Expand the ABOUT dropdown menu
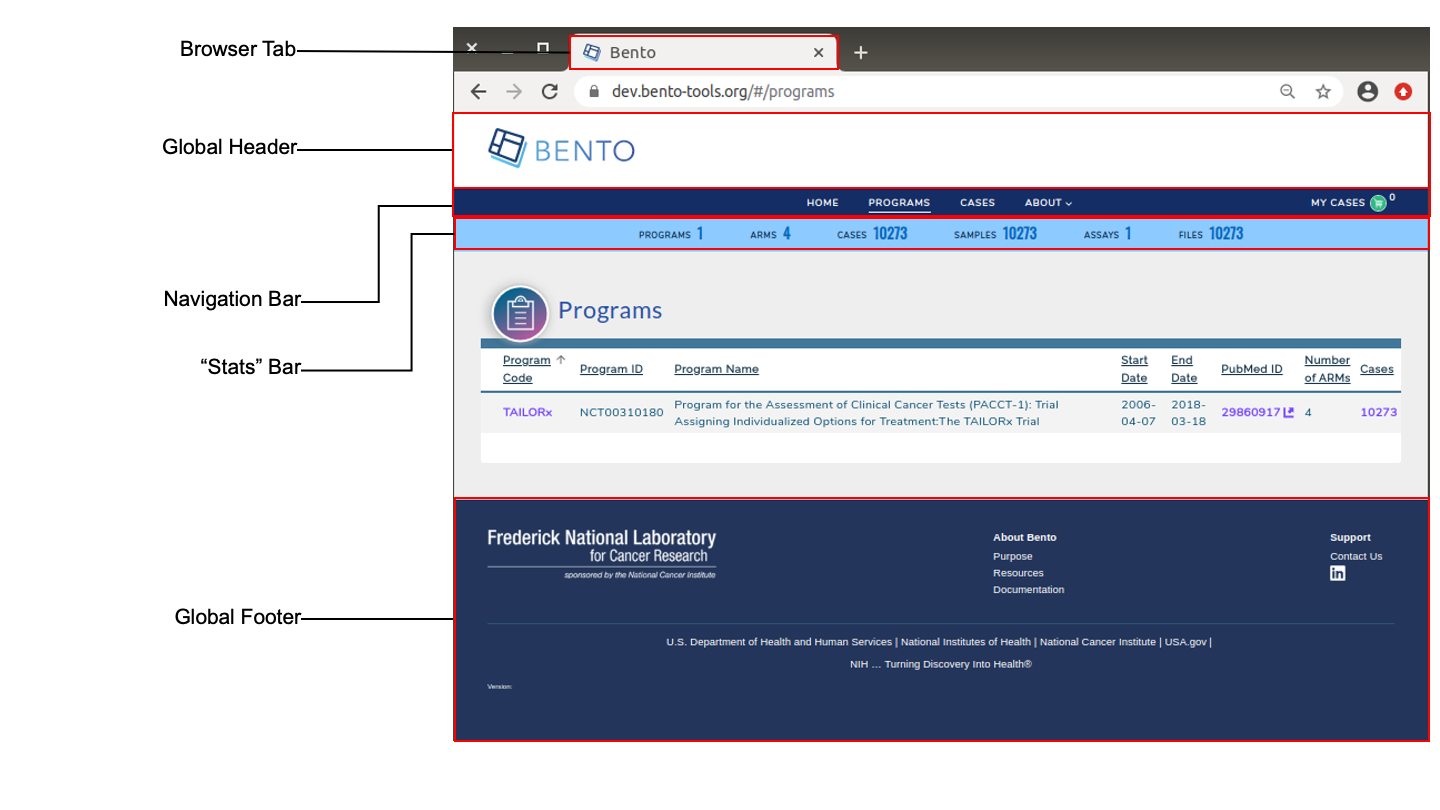This screenshot has height=810, width=1440. (1048, 203)
